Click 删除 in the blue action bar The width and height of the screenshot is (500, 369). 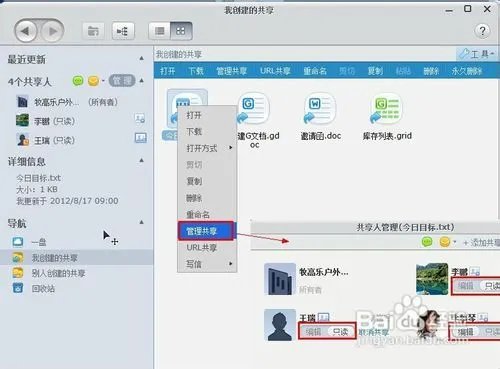(431, 71)
